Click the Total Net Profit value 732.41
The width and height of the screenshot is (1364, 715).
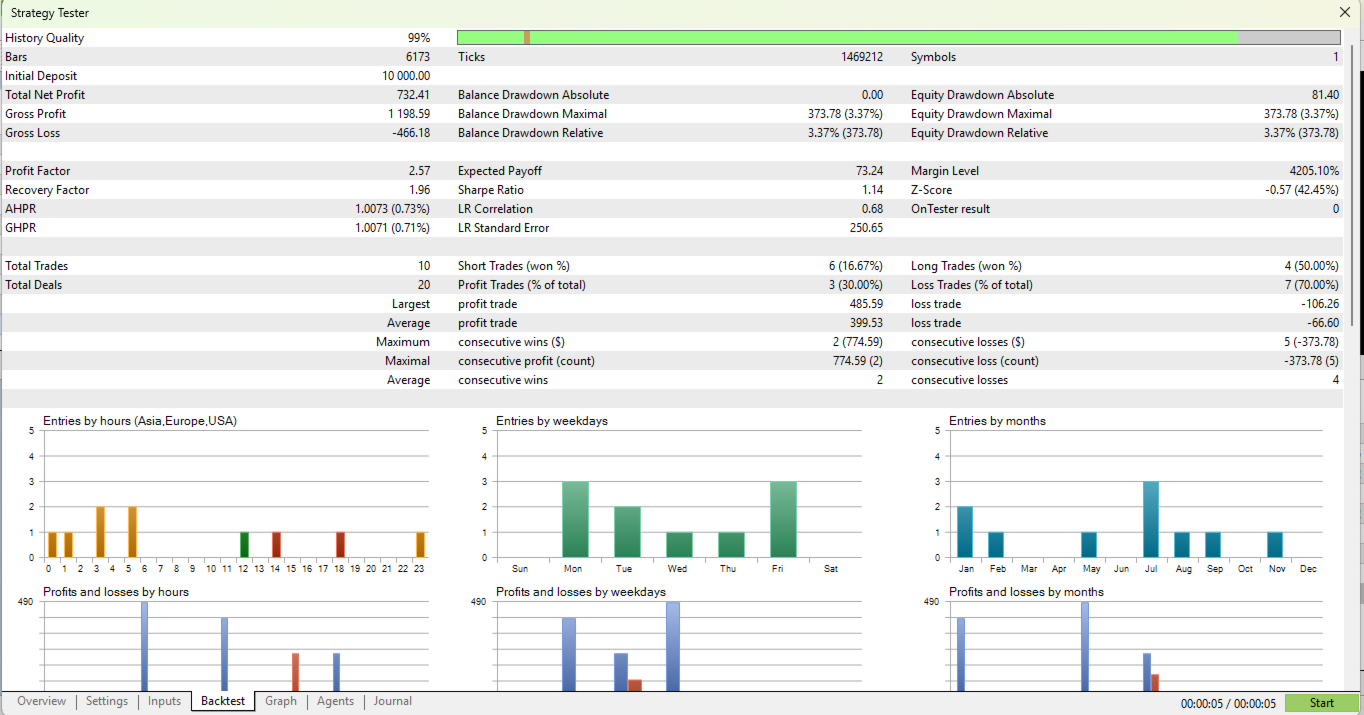[x=413, y=95]
